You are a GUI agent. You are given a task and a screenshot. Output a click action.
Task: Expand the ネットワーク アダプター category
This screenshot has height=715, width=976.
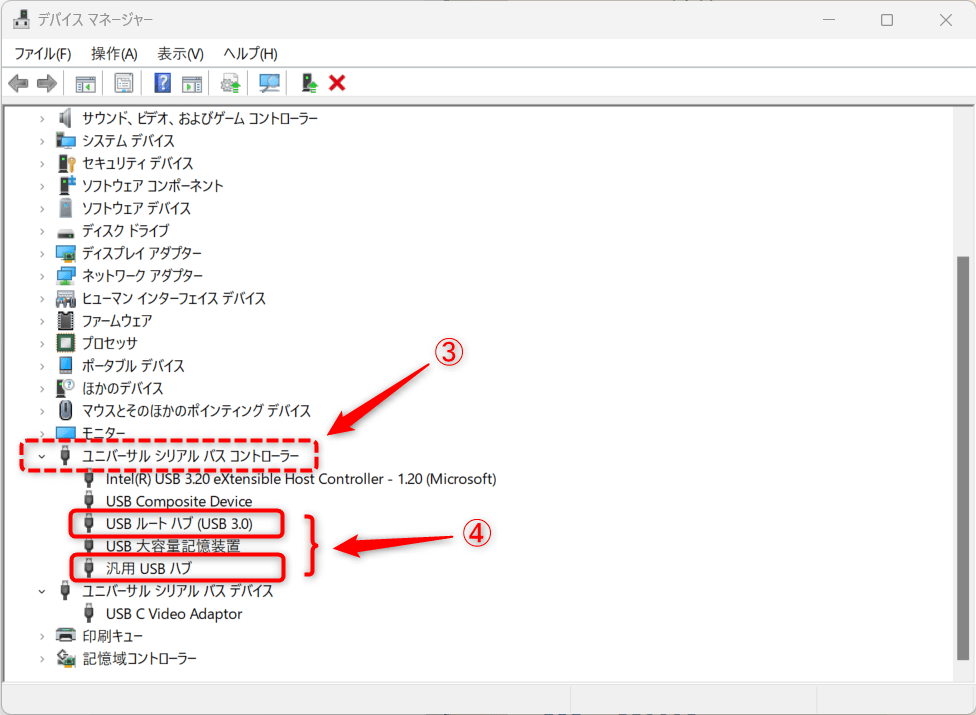coord(42,276)
